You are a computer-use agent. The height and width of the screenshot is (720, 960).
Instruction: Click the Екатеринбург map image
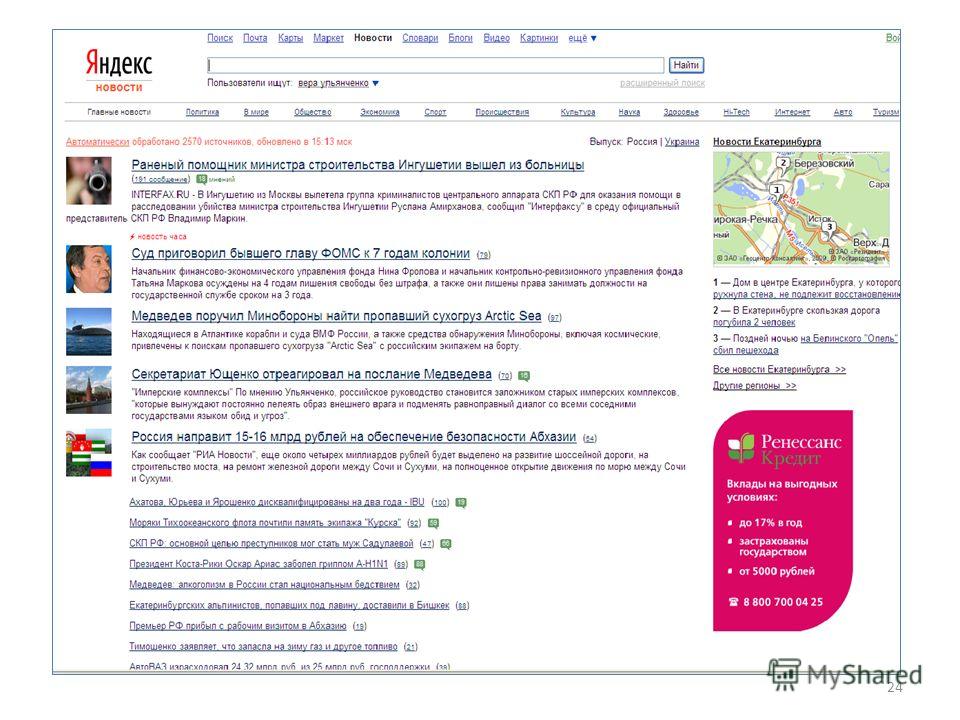[801, 209]
